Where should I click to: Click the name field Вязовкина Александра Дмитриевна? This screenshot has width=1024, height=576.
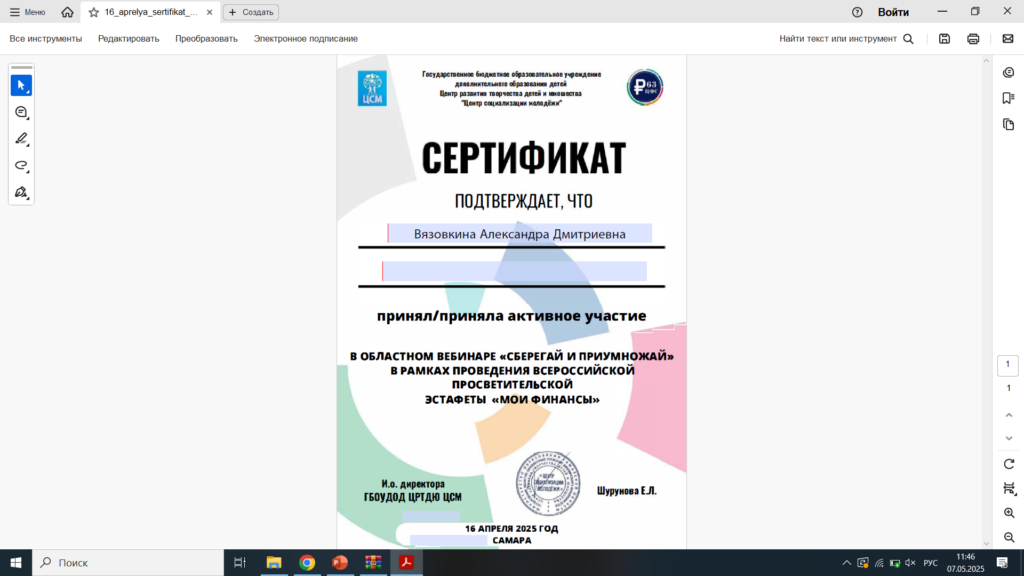coord(520,234)
